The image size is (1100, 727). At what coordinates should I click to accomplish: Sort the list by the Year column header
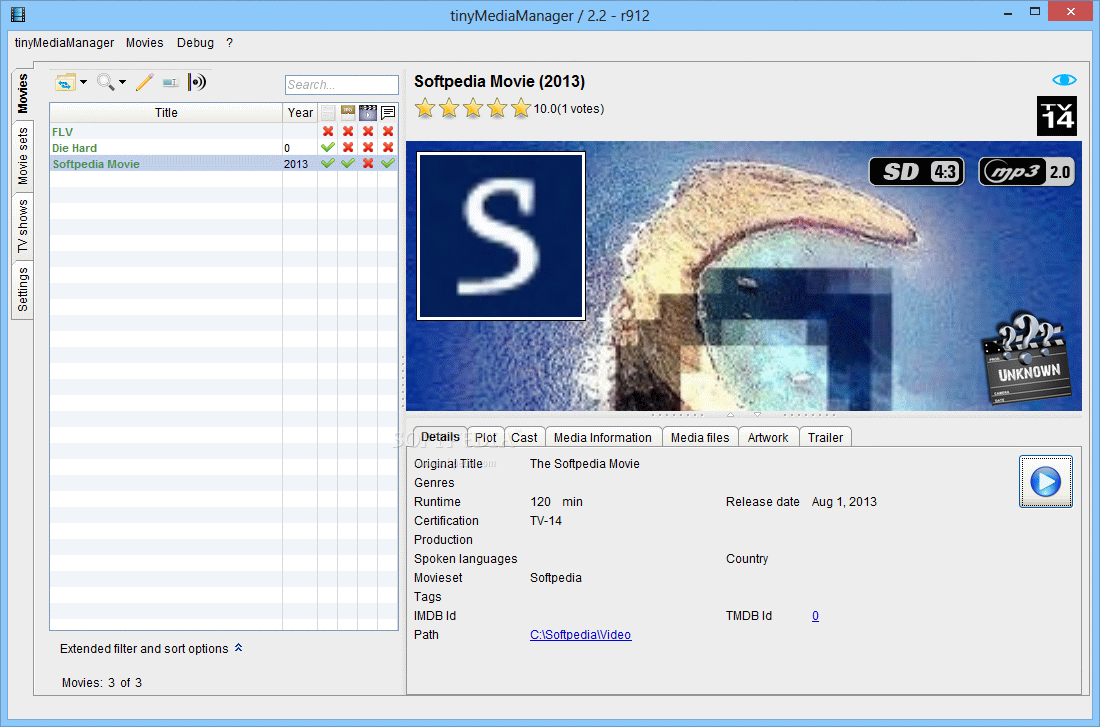pos(300,112)
